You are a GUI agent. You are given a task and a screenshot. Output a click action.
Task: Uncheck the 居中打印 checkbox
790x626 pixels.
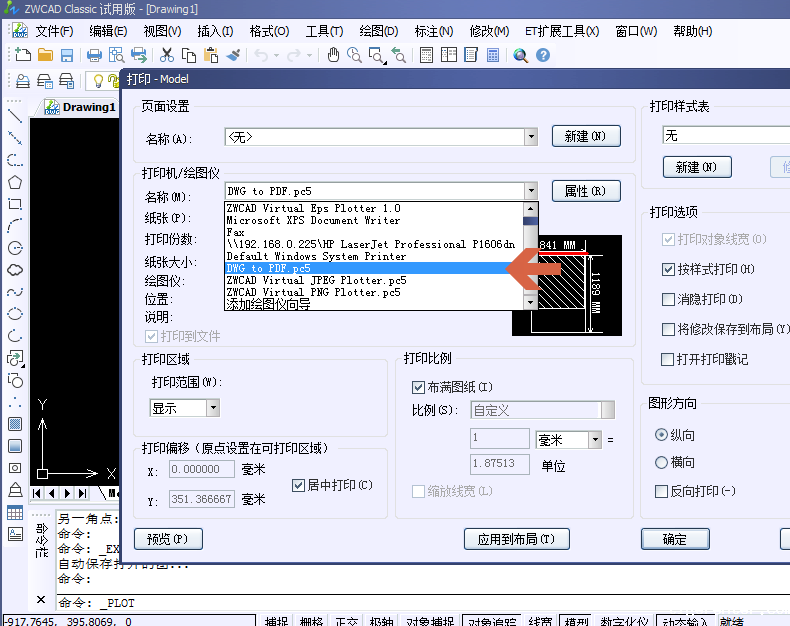click(x=298, y=485)
